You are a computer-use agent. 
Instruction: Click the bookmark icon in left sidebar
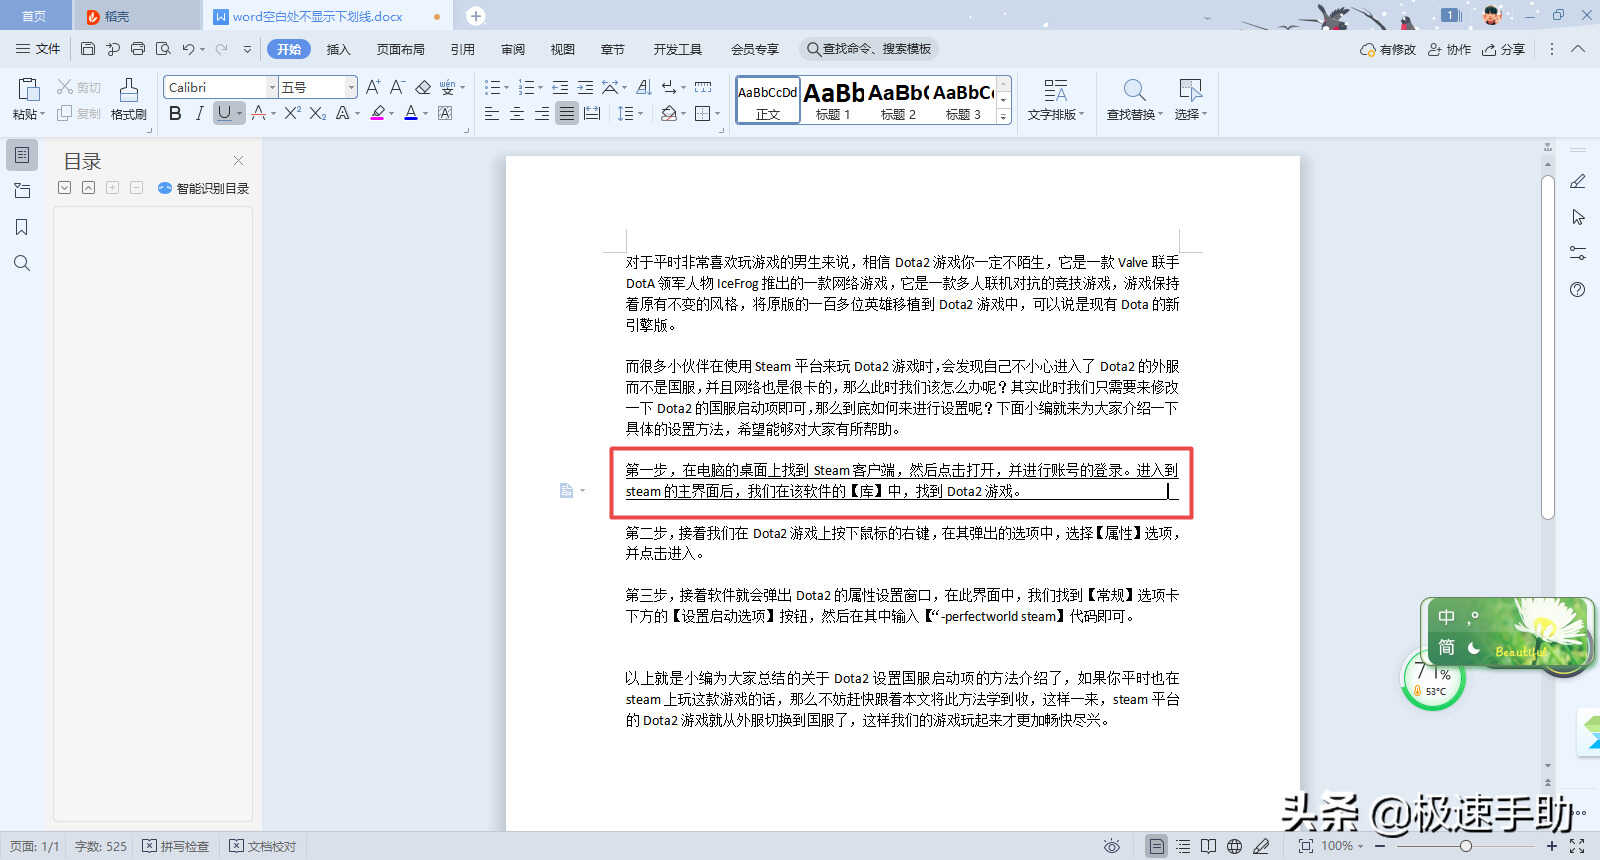point(22,227)
